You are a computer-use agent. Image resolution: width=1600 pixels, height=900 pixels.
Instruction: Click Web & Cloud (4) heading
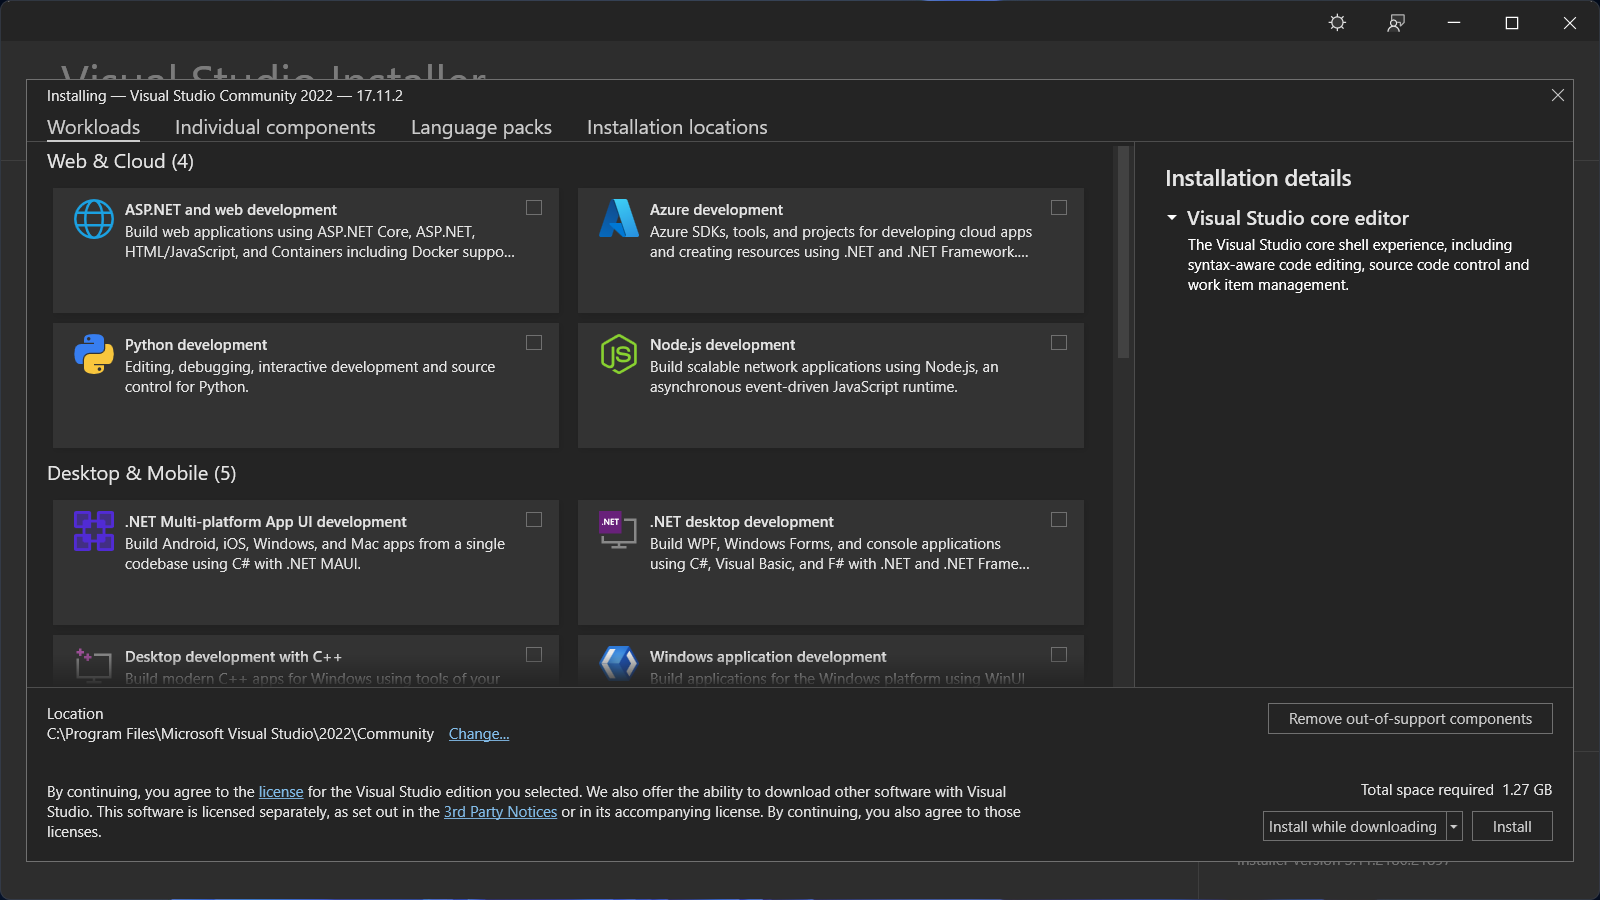[x=120, y=161]
